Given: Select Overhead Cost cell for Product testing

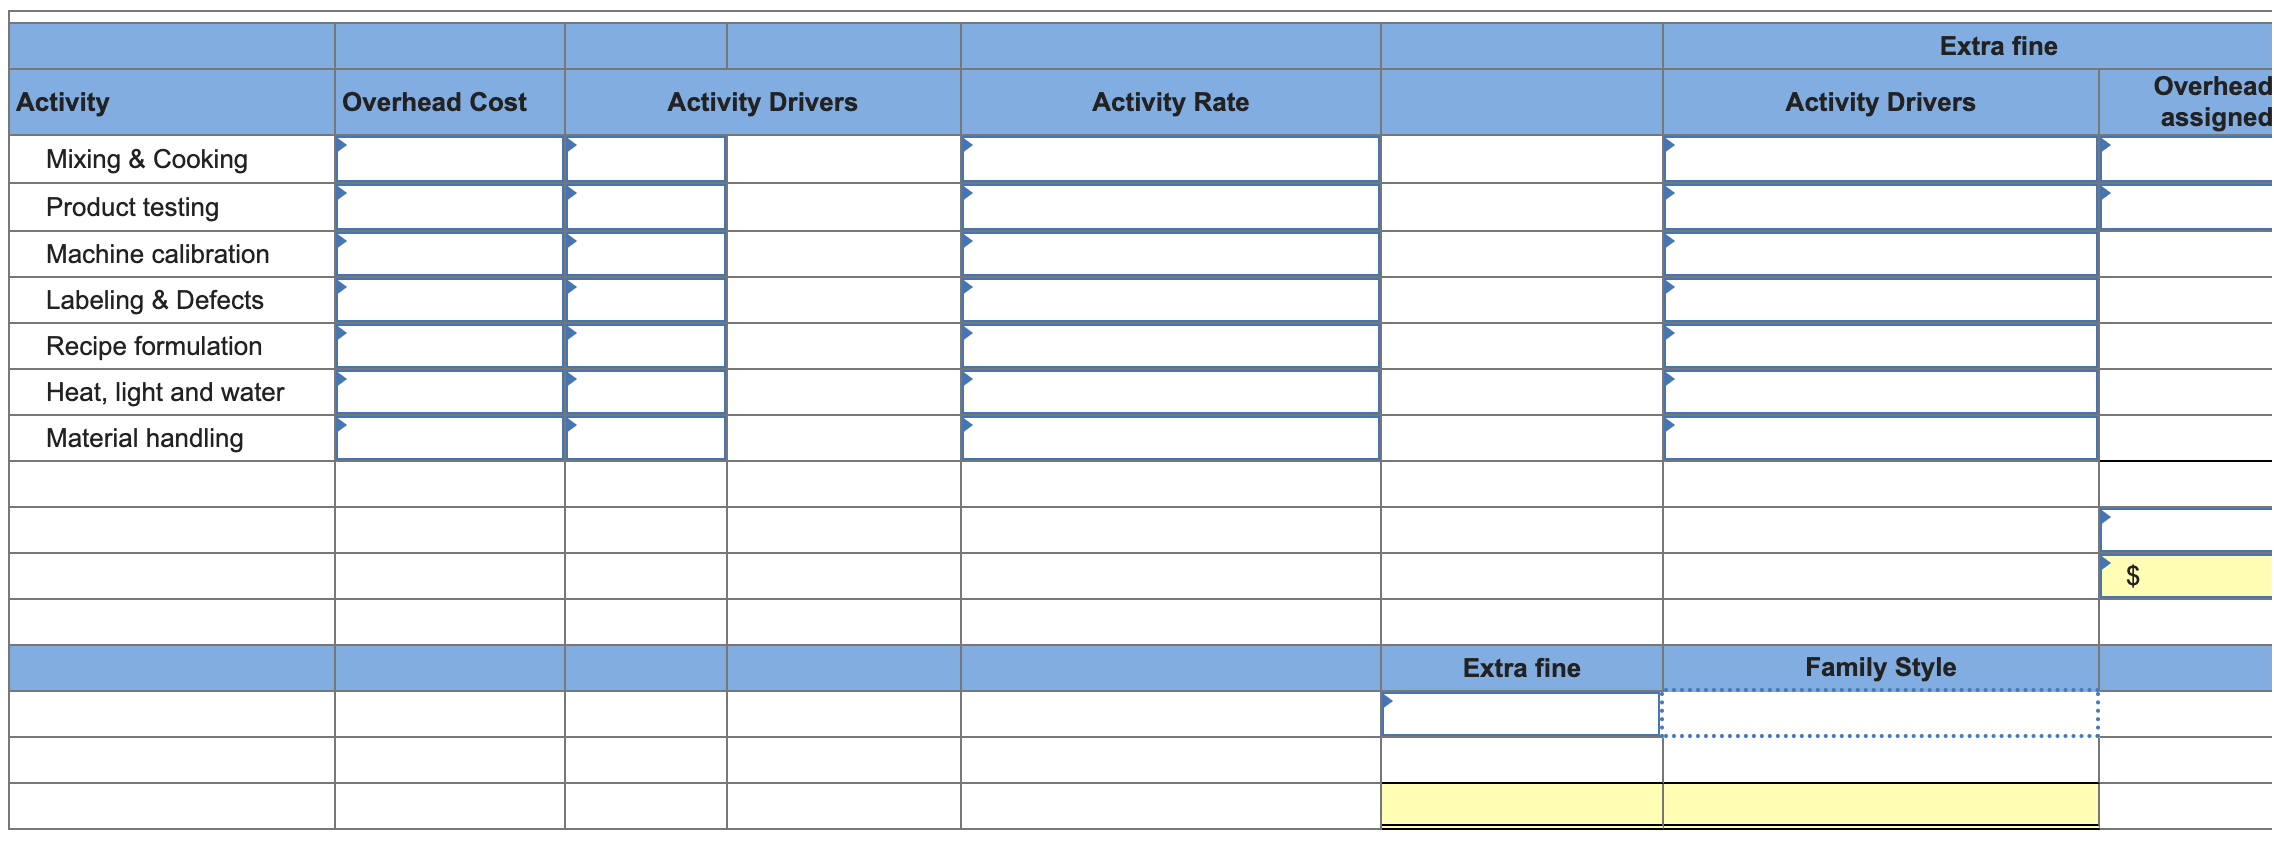Looking at the screenshot, I should 450,207.
